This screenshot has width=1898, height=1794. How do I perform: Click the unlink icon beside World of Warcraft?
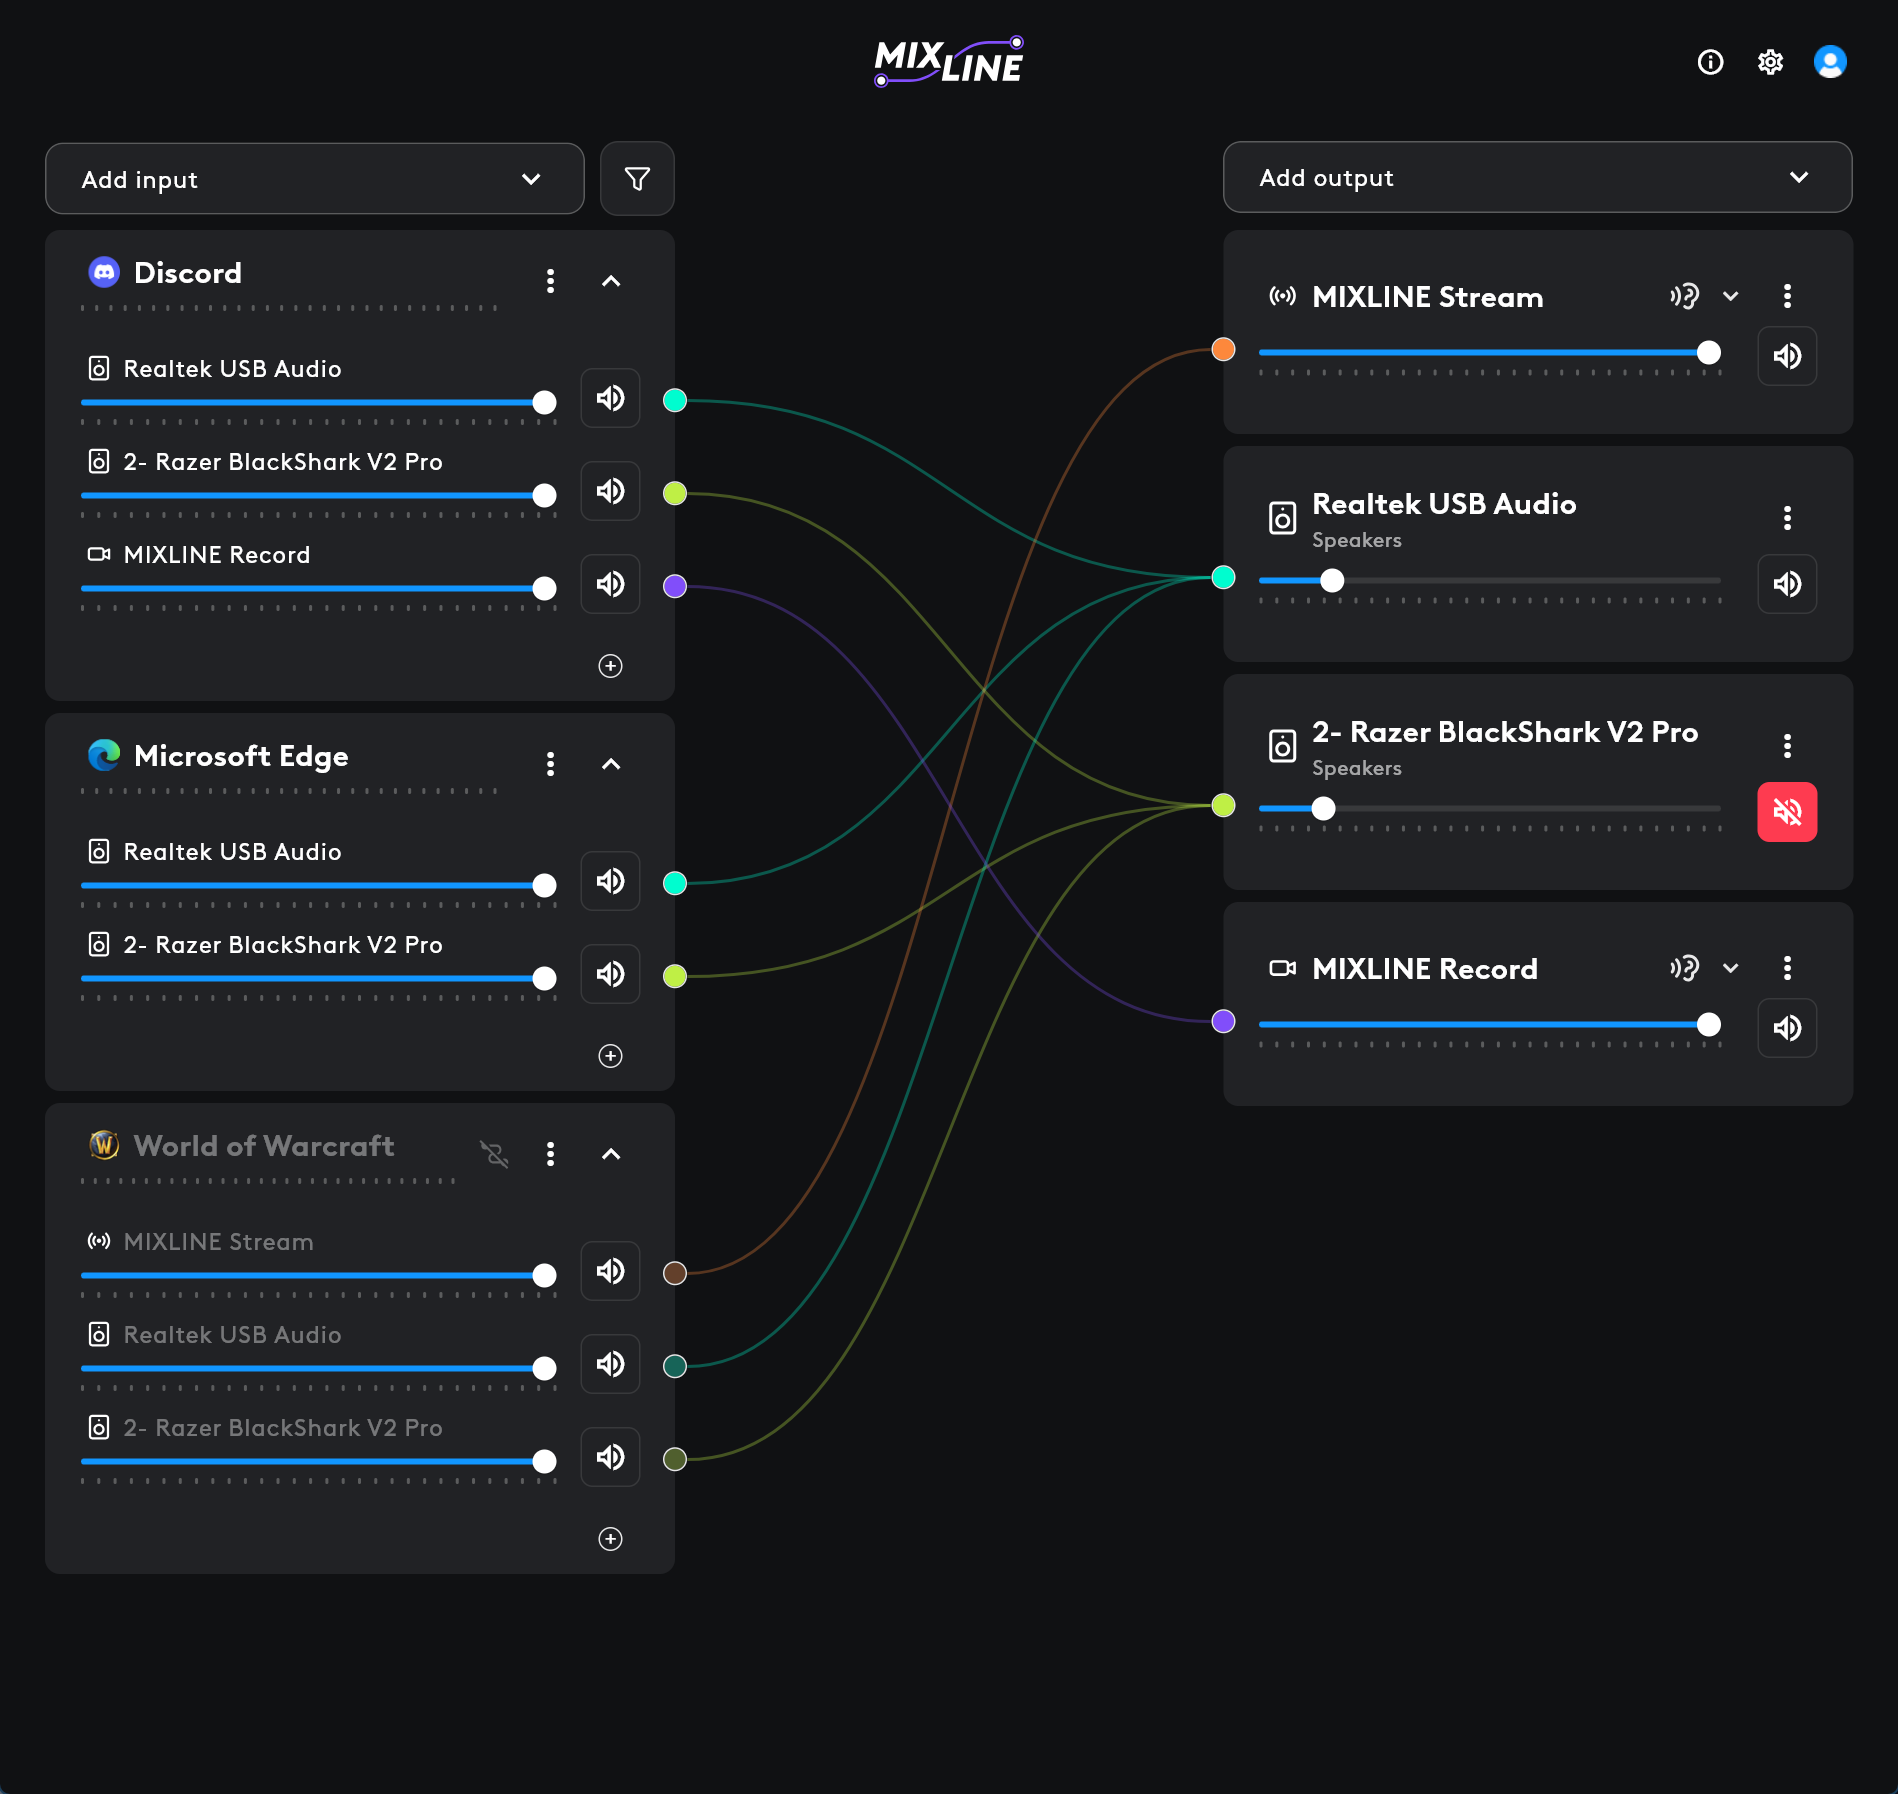pos(494,1154)
